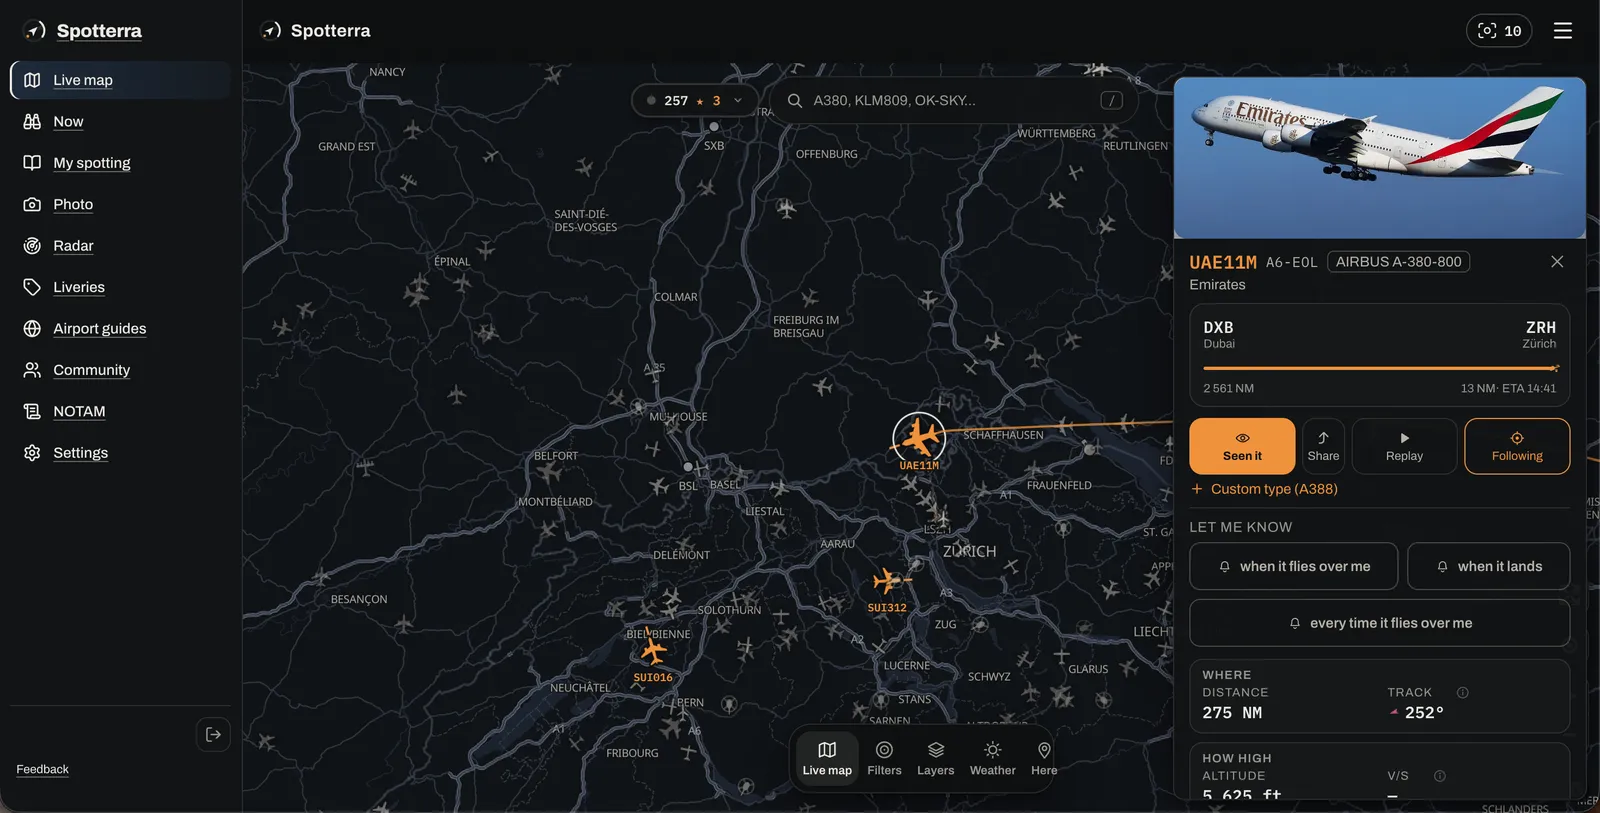Image resolution: width=1600 pixels, height=813 pixels.
Task: Click the ZÜRICH city label on the map
Action: [x=969, y=552]
